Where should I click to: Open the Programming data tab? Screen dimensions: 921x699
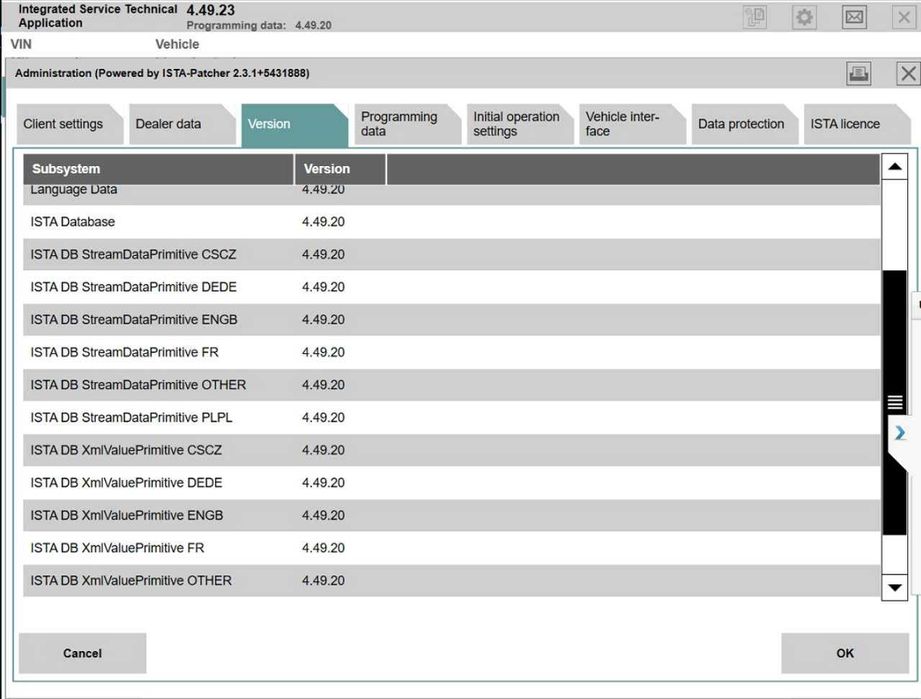tap(407, 124)
